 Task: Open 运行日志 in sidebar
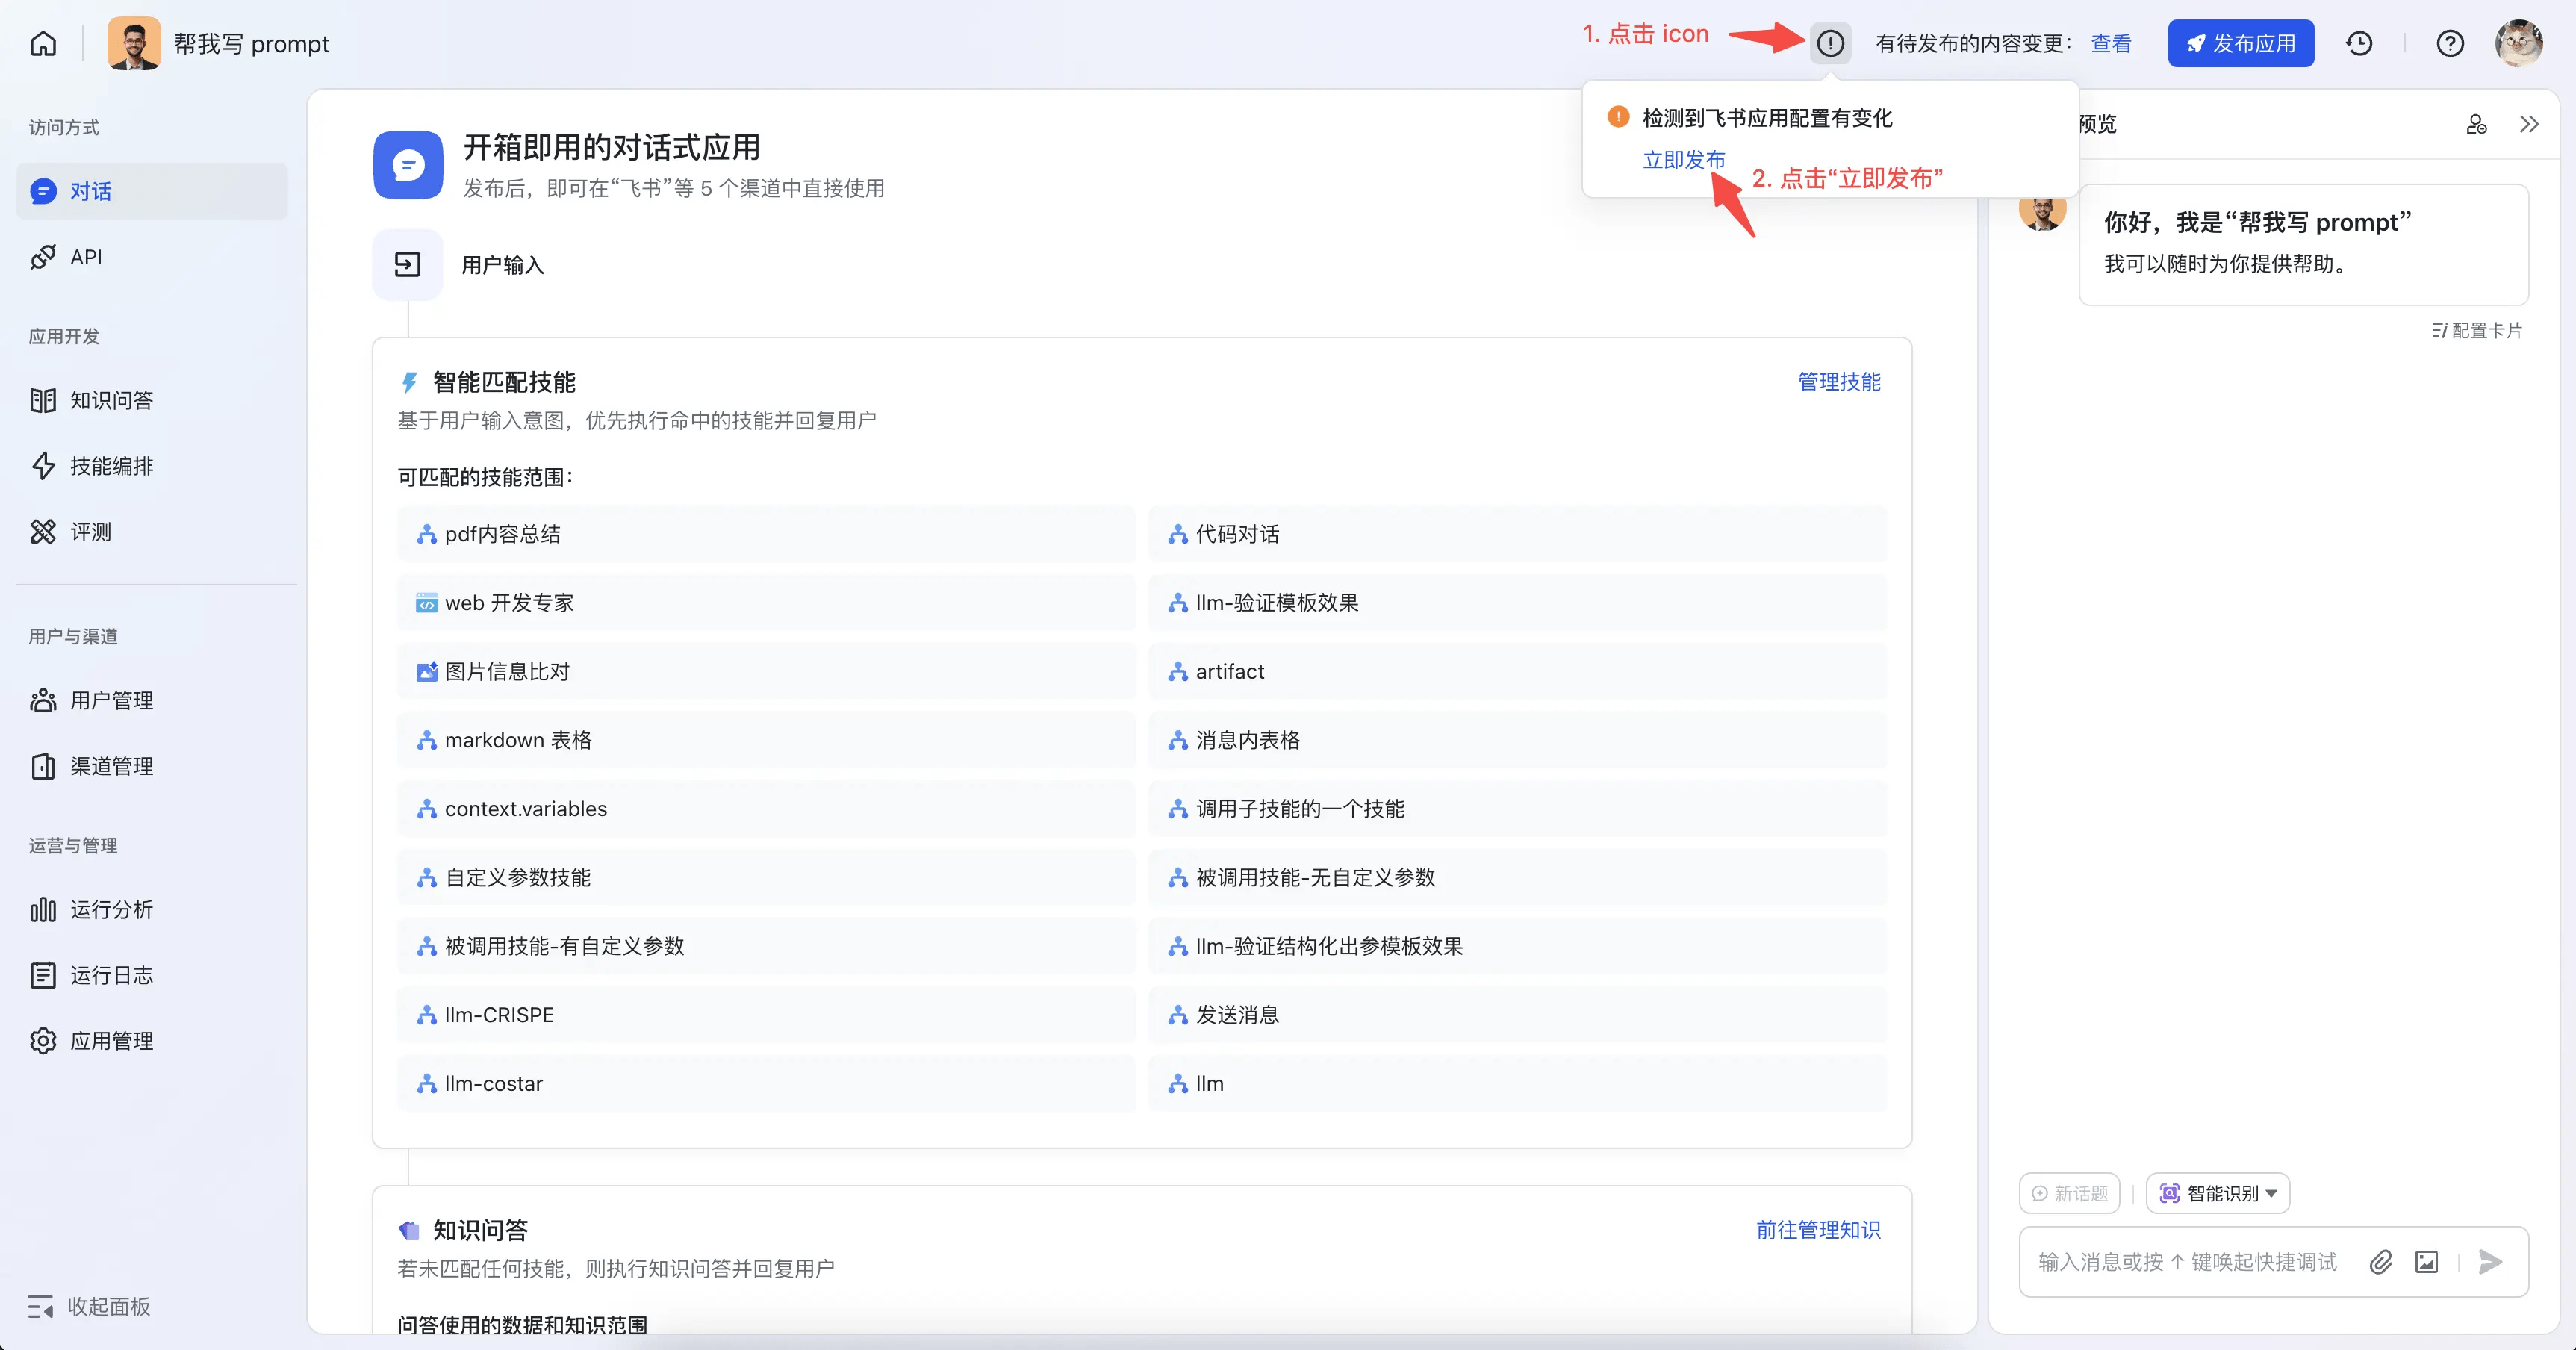pos(152,975)
